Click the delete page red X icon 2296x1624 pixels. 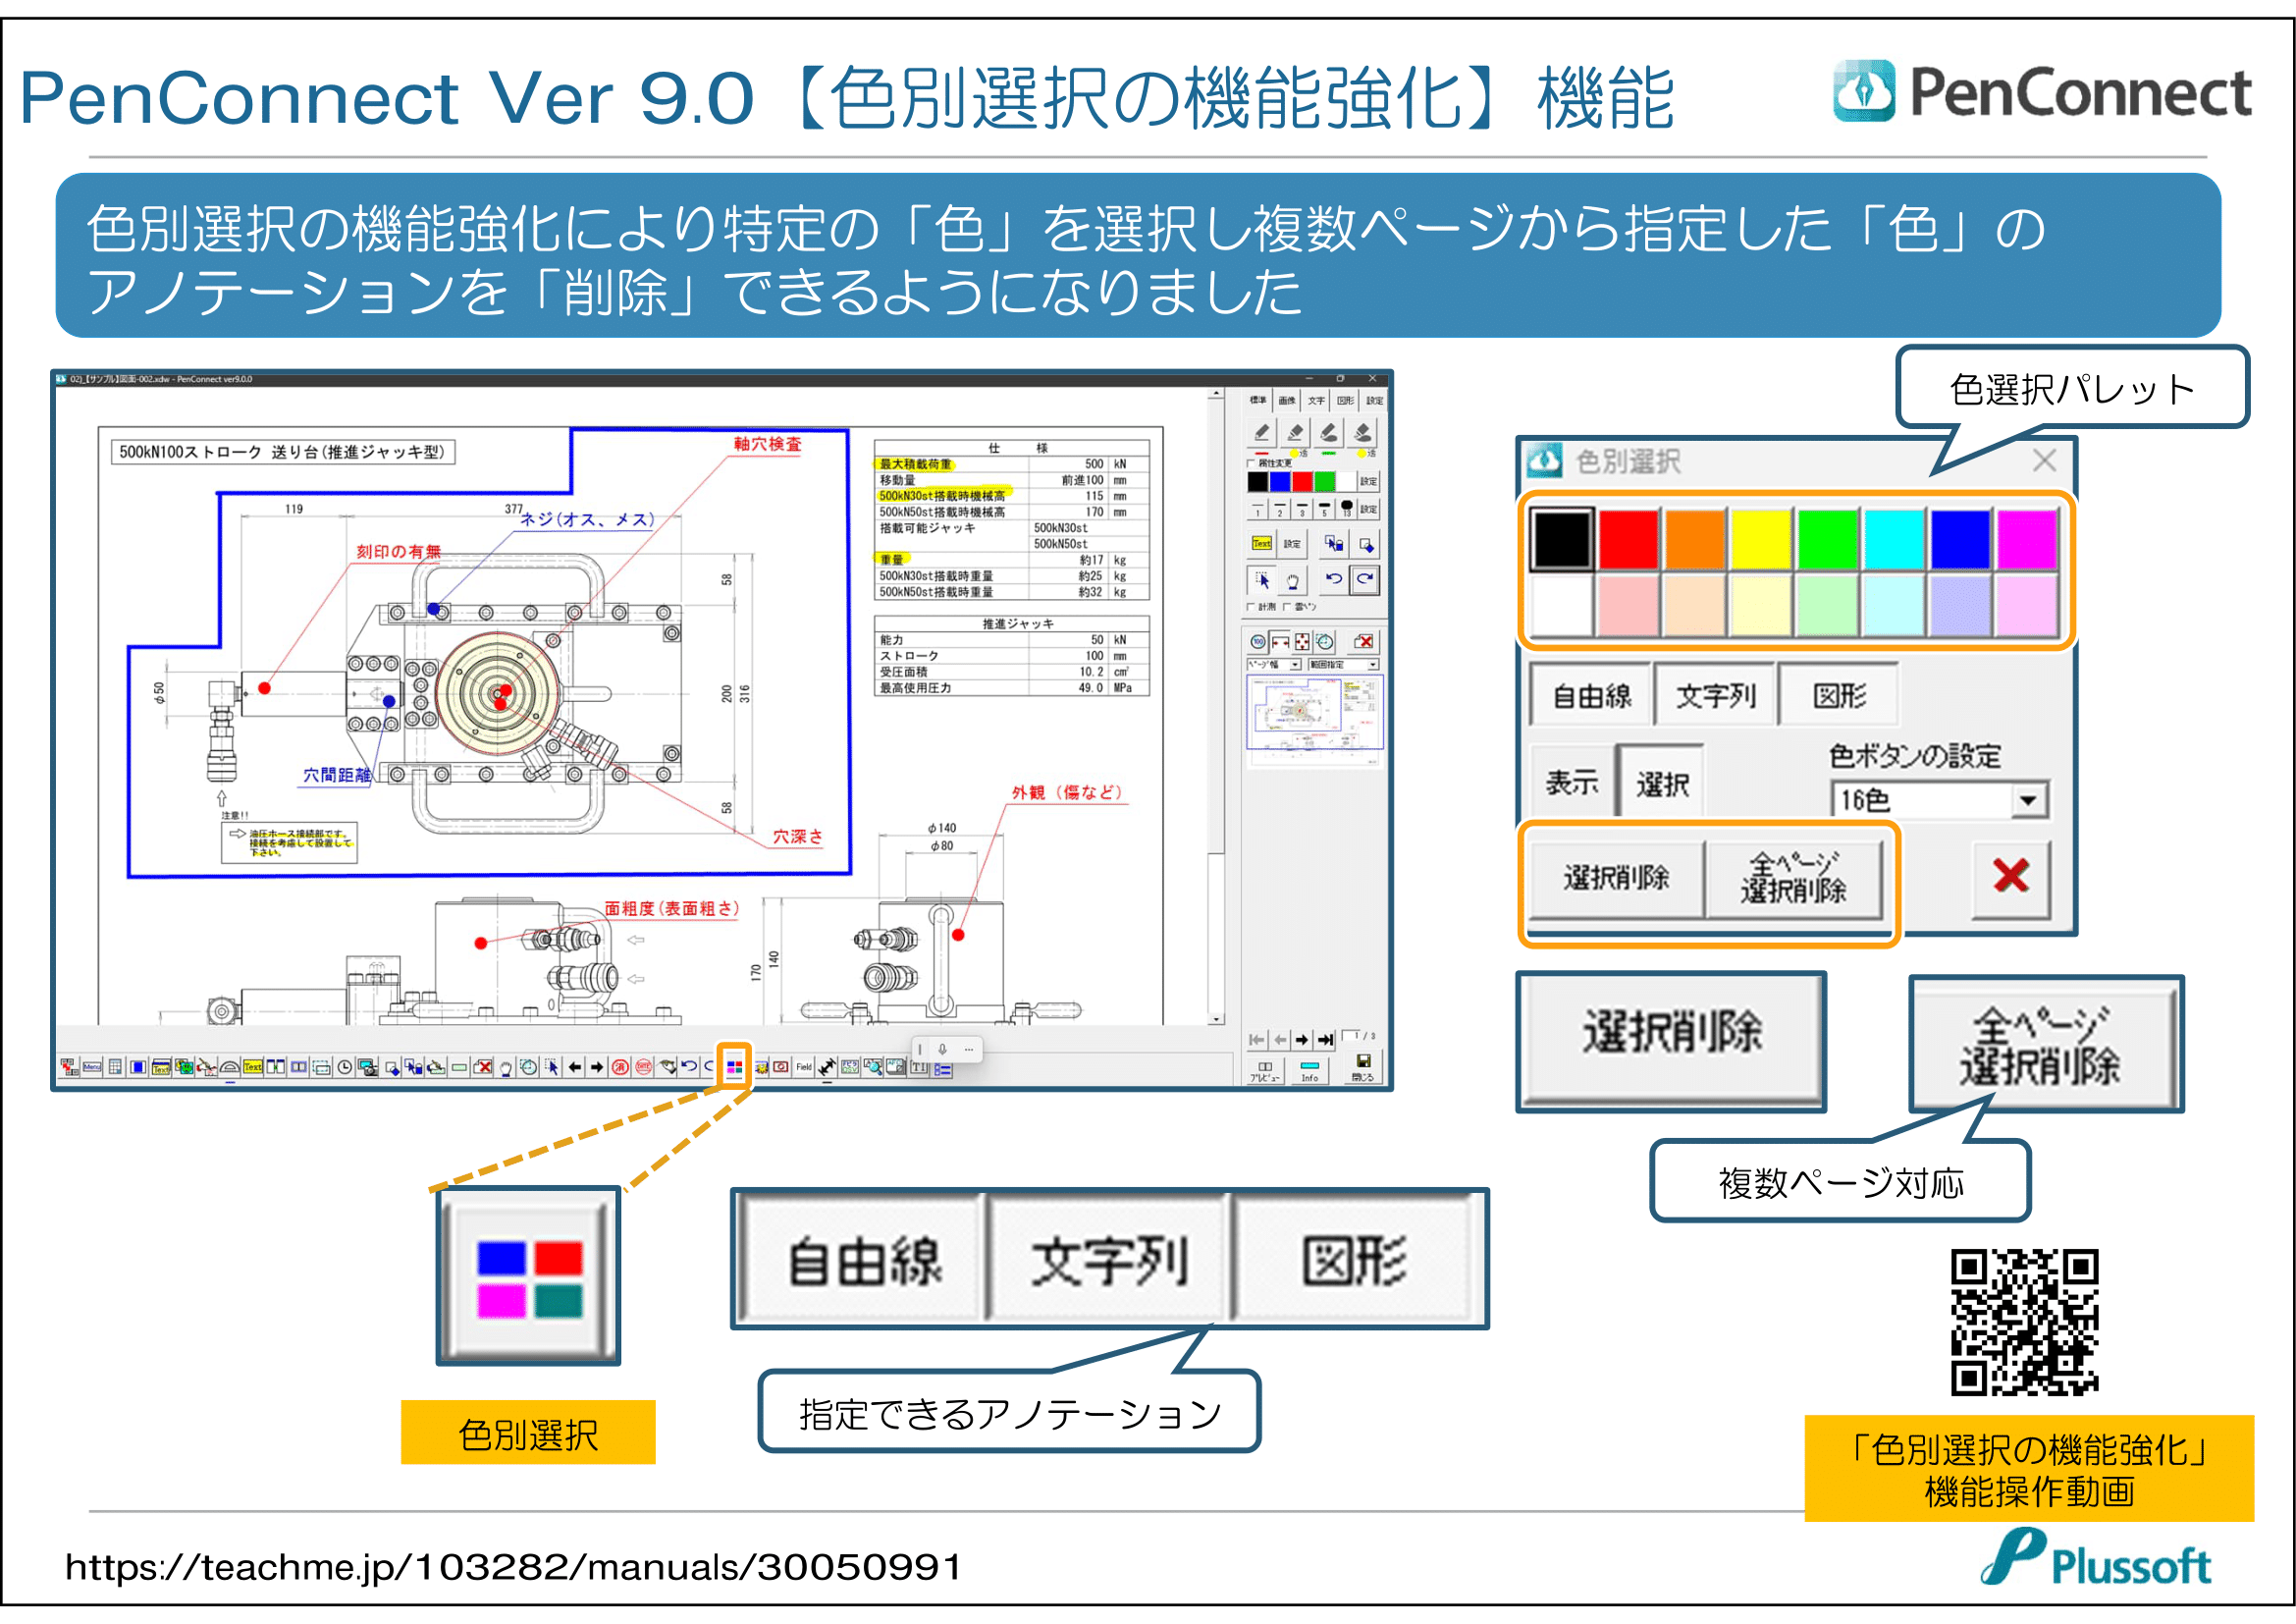click(x=1364, y=642)
